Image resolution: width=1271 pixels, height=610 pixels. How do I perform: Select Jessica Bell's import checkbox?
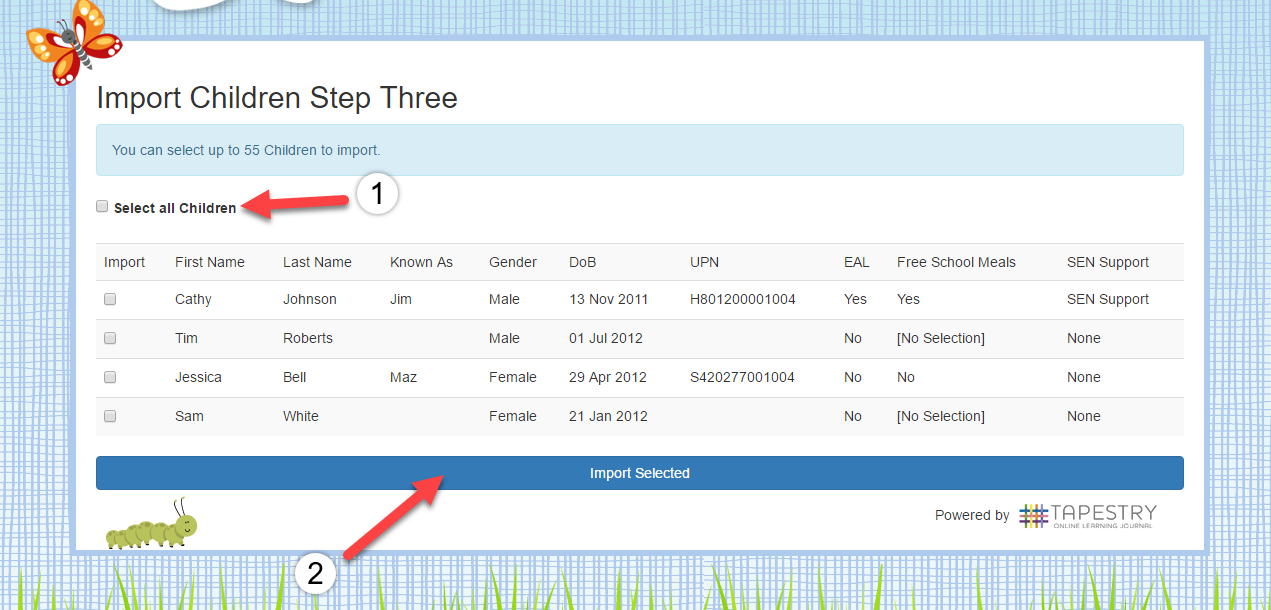pos(110,377)
